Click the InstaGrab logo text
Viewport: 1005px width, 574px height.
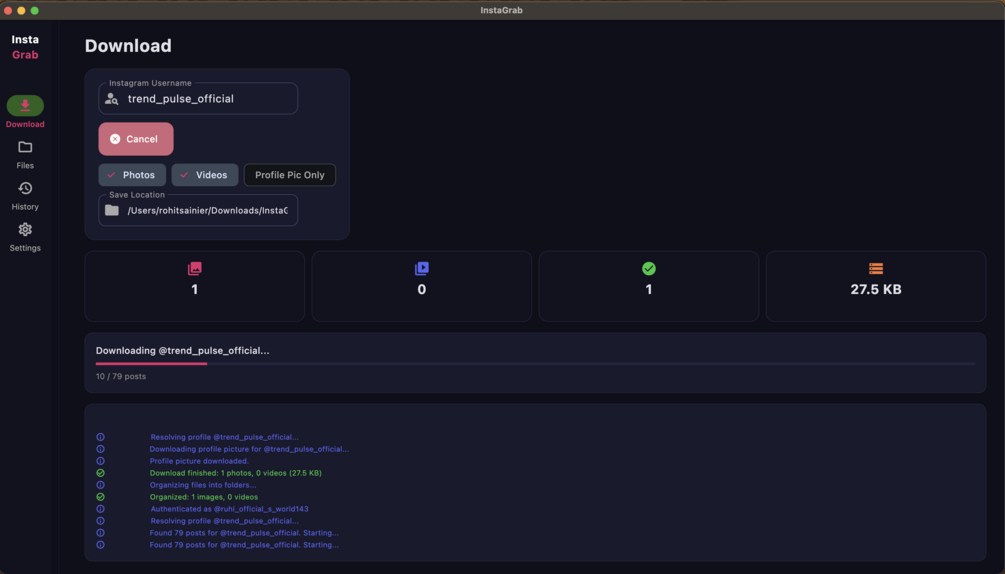(25, 47)
